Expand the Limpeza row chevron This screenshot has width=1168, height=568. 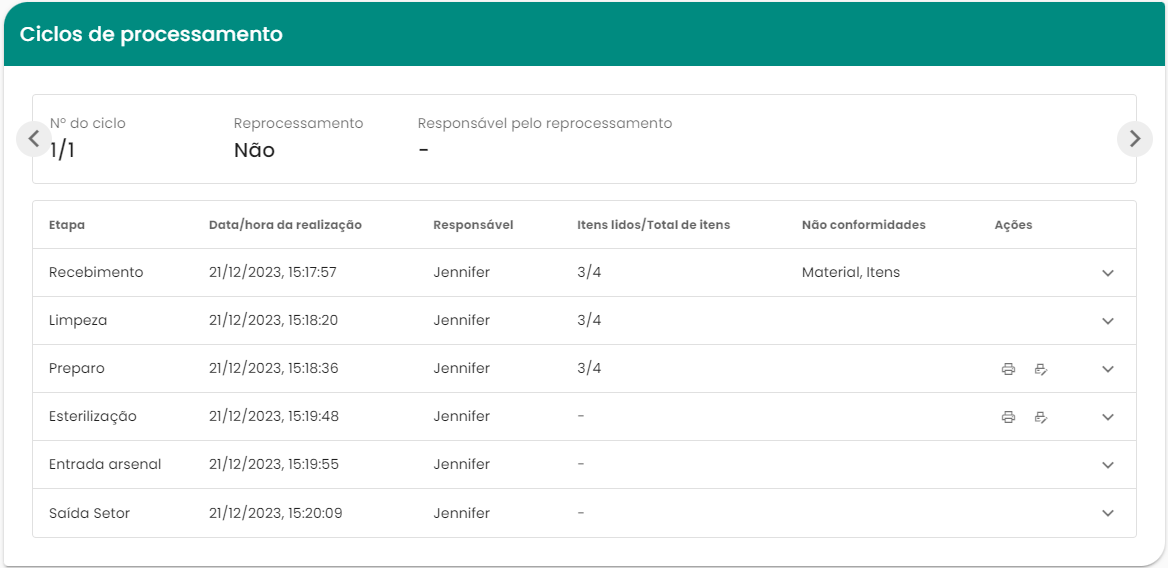[1107, 321]
